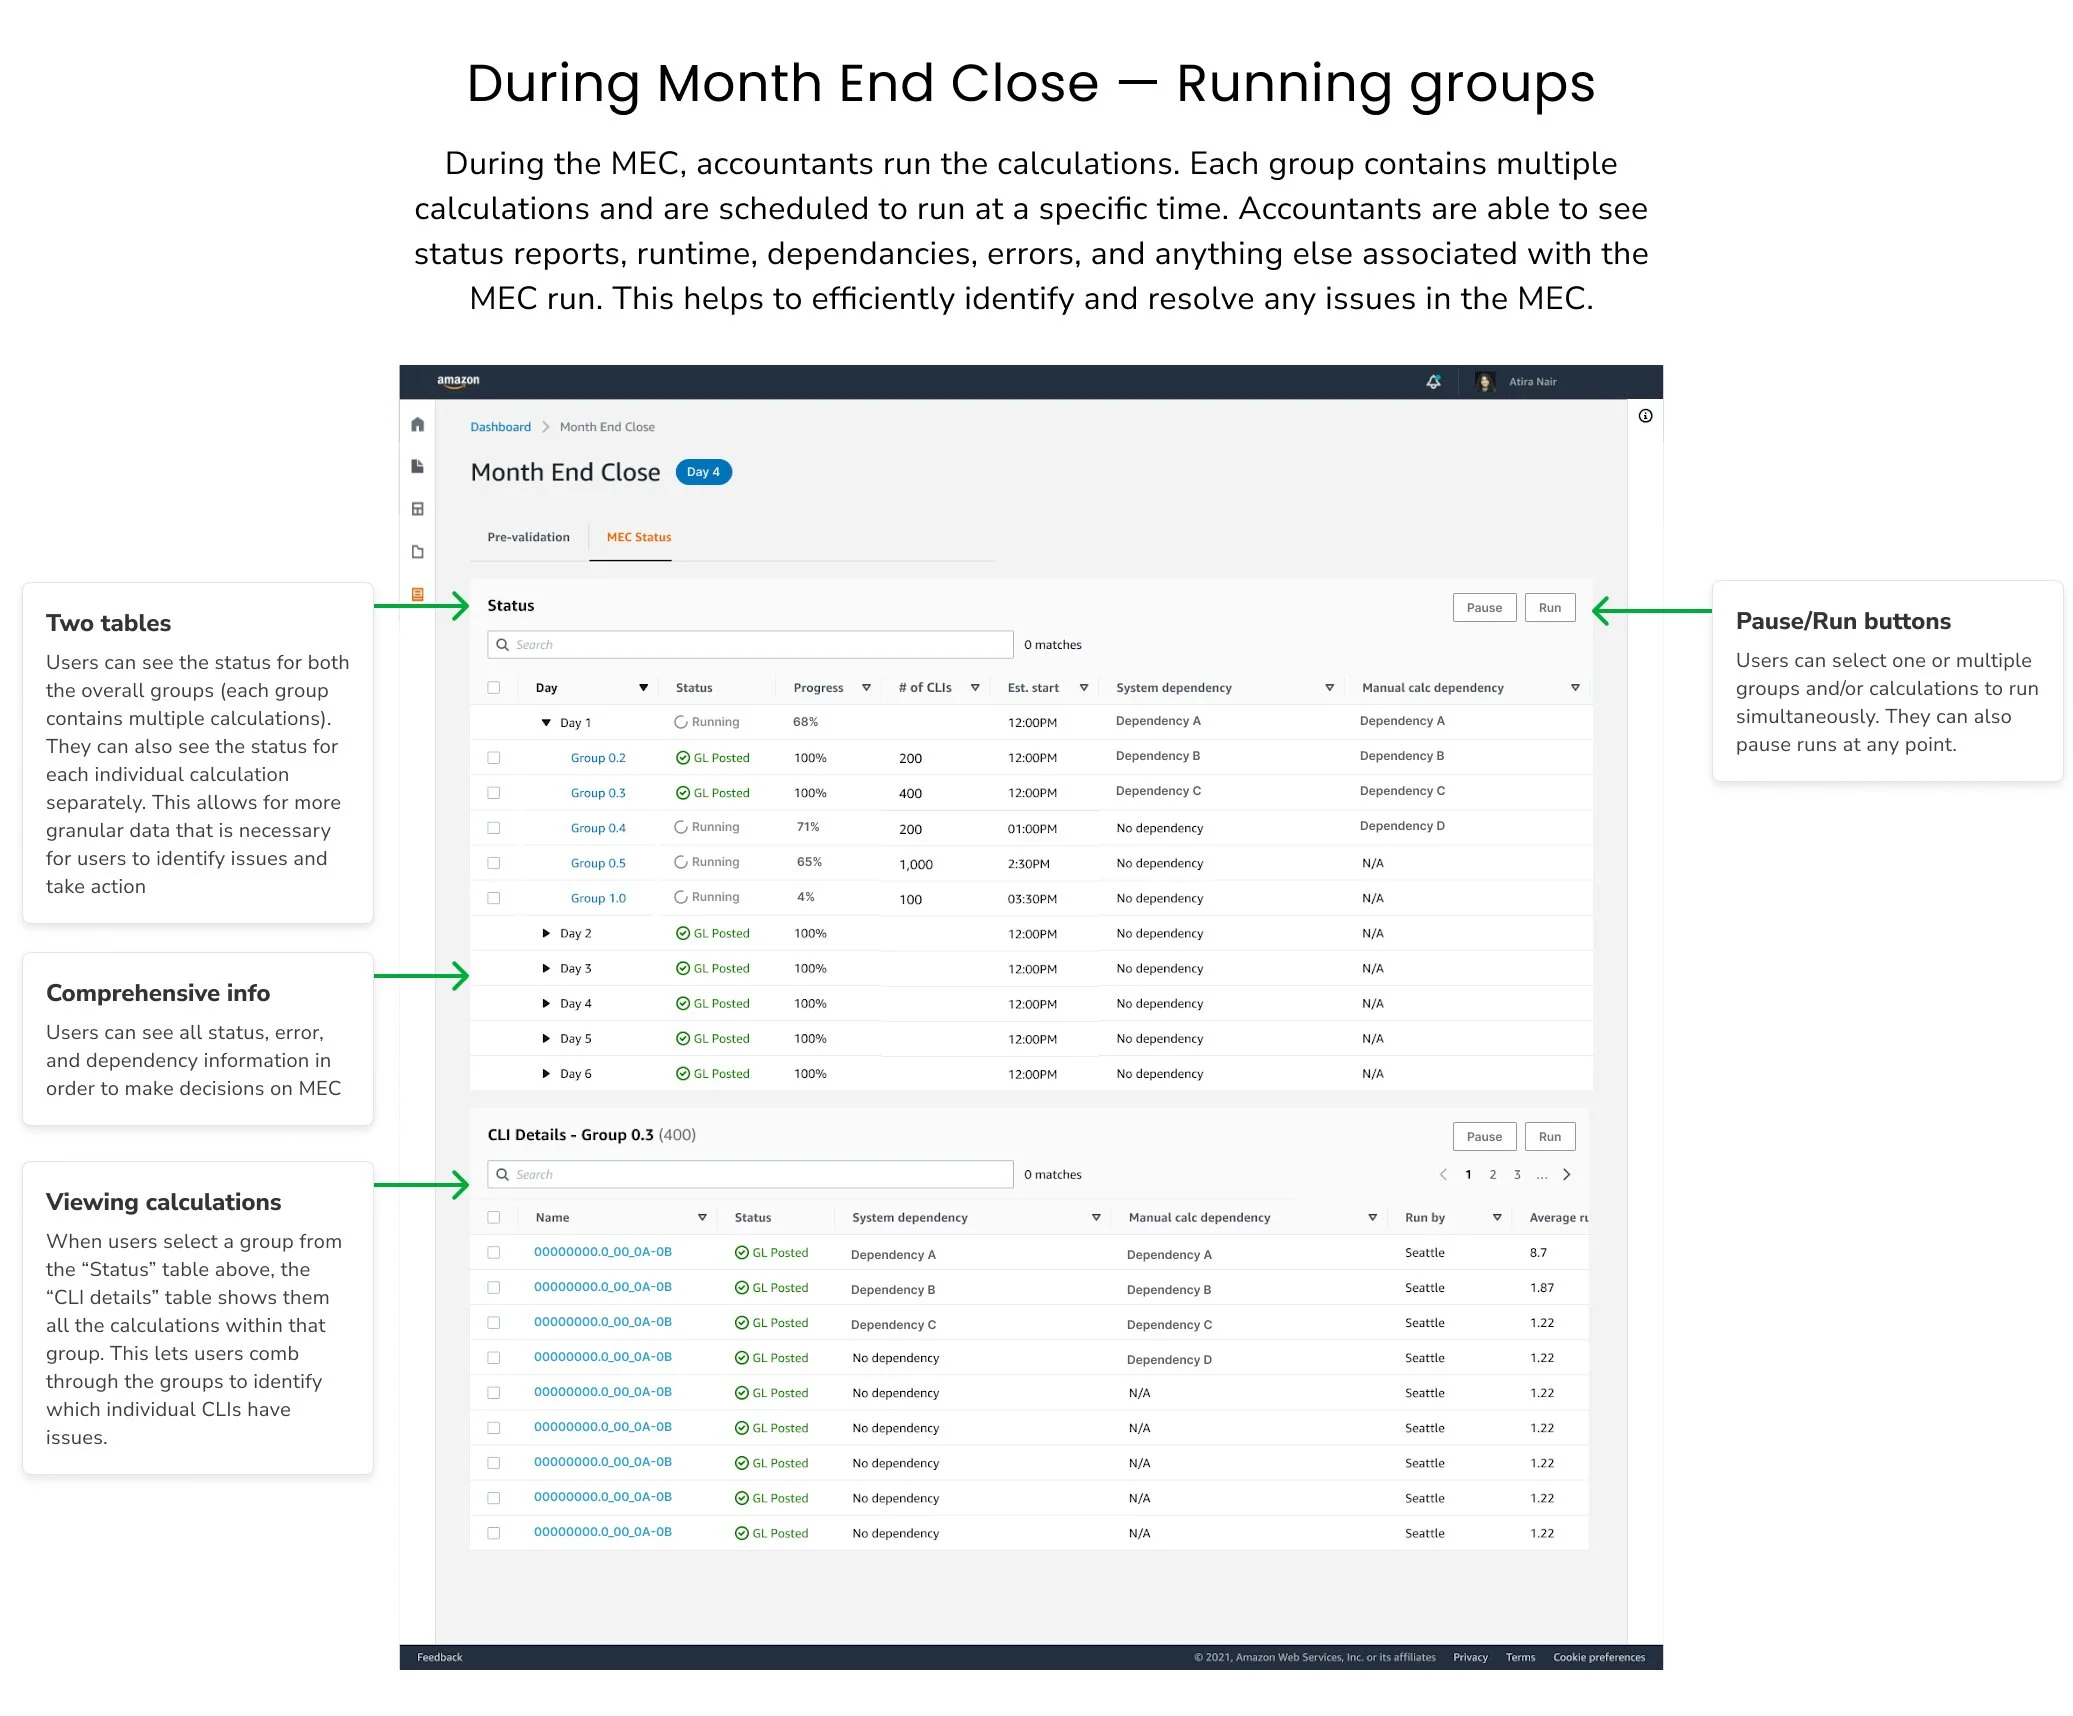This screenshot has width=2073, height=1716.
Task: Click the notification bell icon
Action: pyautogui.click(x=1433, y=381)
